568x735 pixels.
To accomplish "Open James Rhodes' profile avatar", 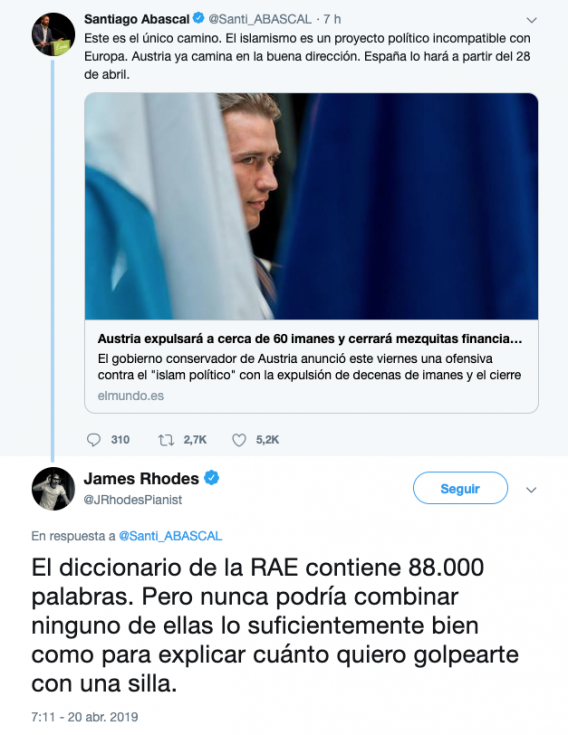I will click(x=53, y=488).
